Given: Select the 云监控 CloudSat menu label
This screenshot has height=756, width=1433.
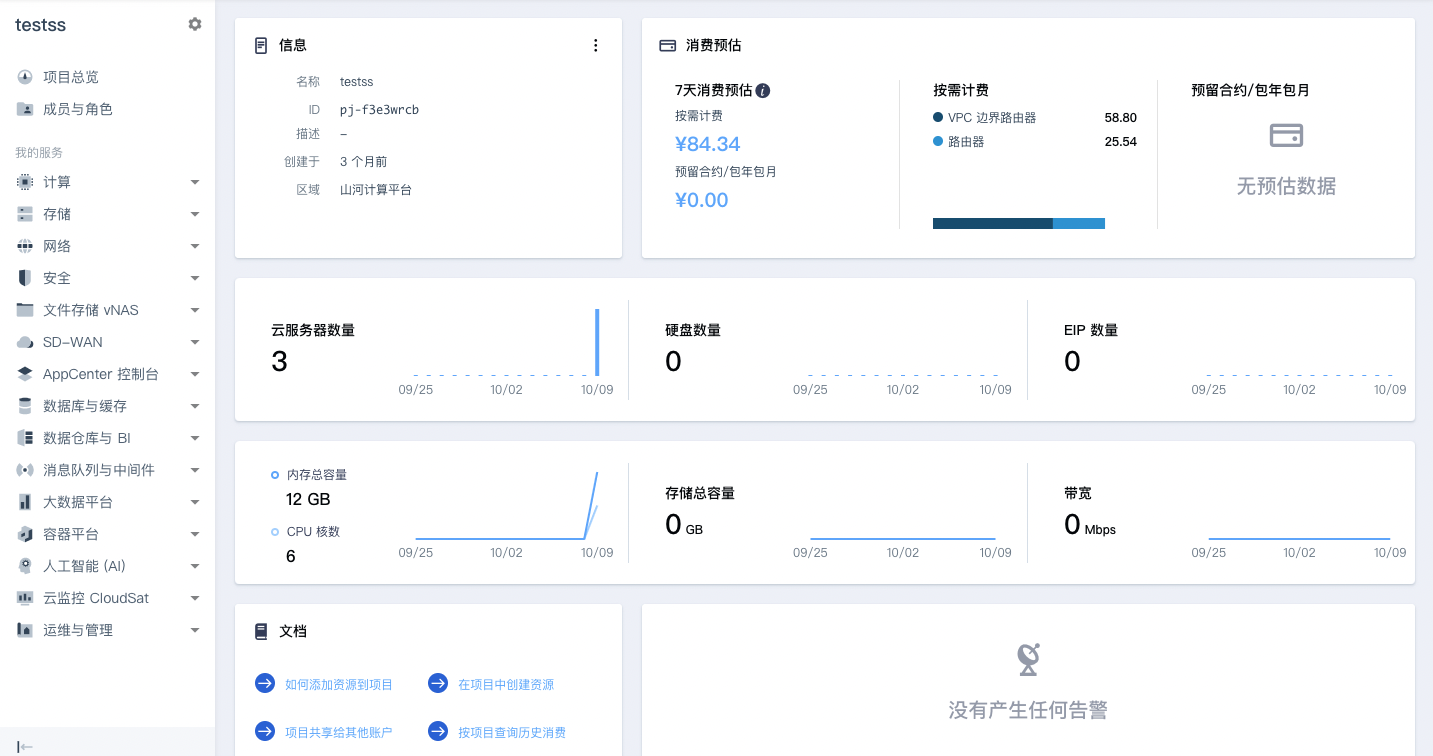Looking at the screenshot, I should coord(96,598).
